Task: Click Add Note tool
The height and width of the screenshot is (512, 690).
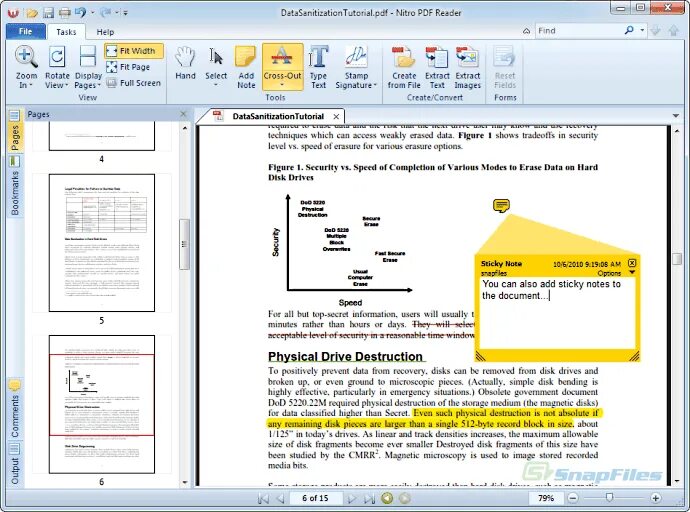Action: (x=246, y=67)
